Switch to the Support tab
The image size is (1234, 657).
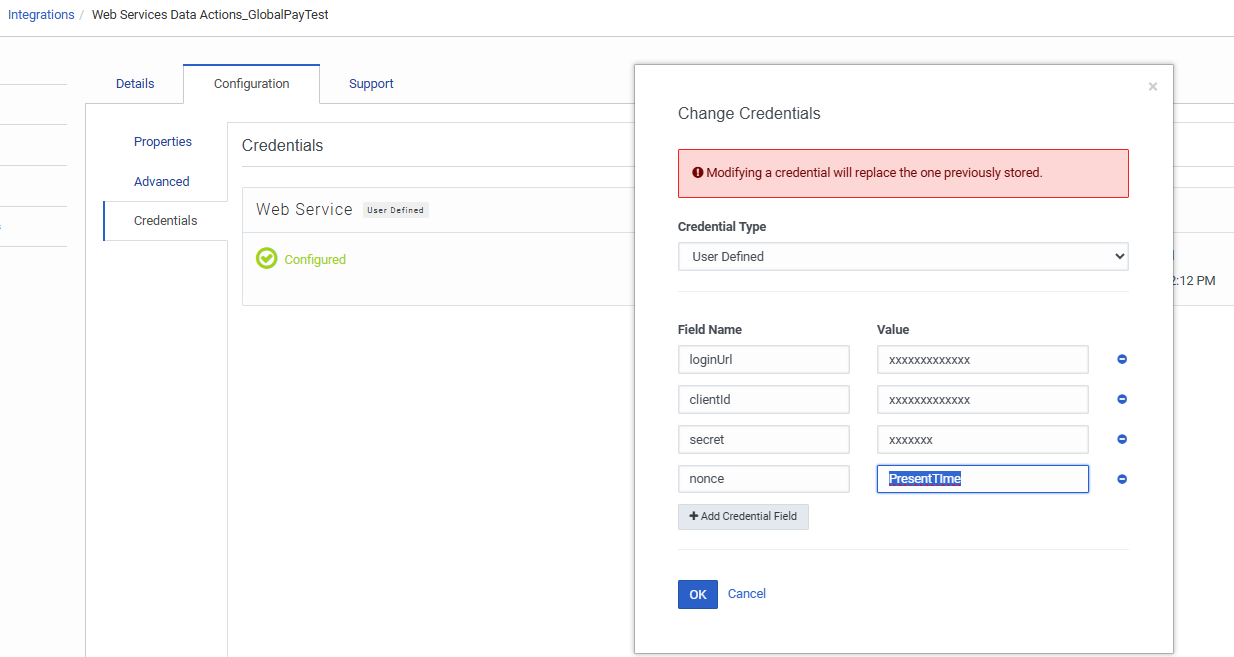pos(371,84)
